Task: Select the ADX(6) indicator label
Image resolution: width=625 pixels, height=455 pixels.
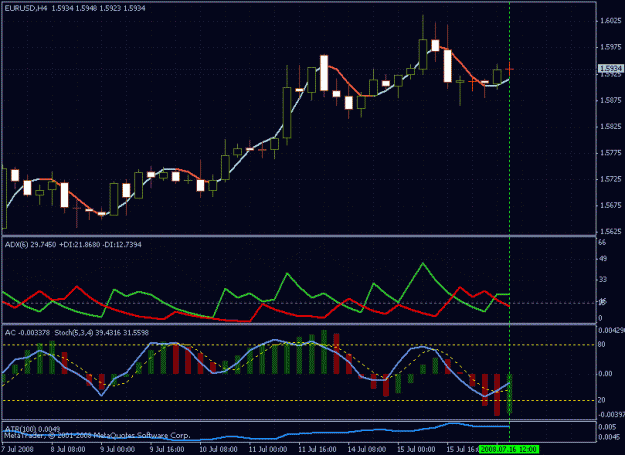Action: pos(16,245)
